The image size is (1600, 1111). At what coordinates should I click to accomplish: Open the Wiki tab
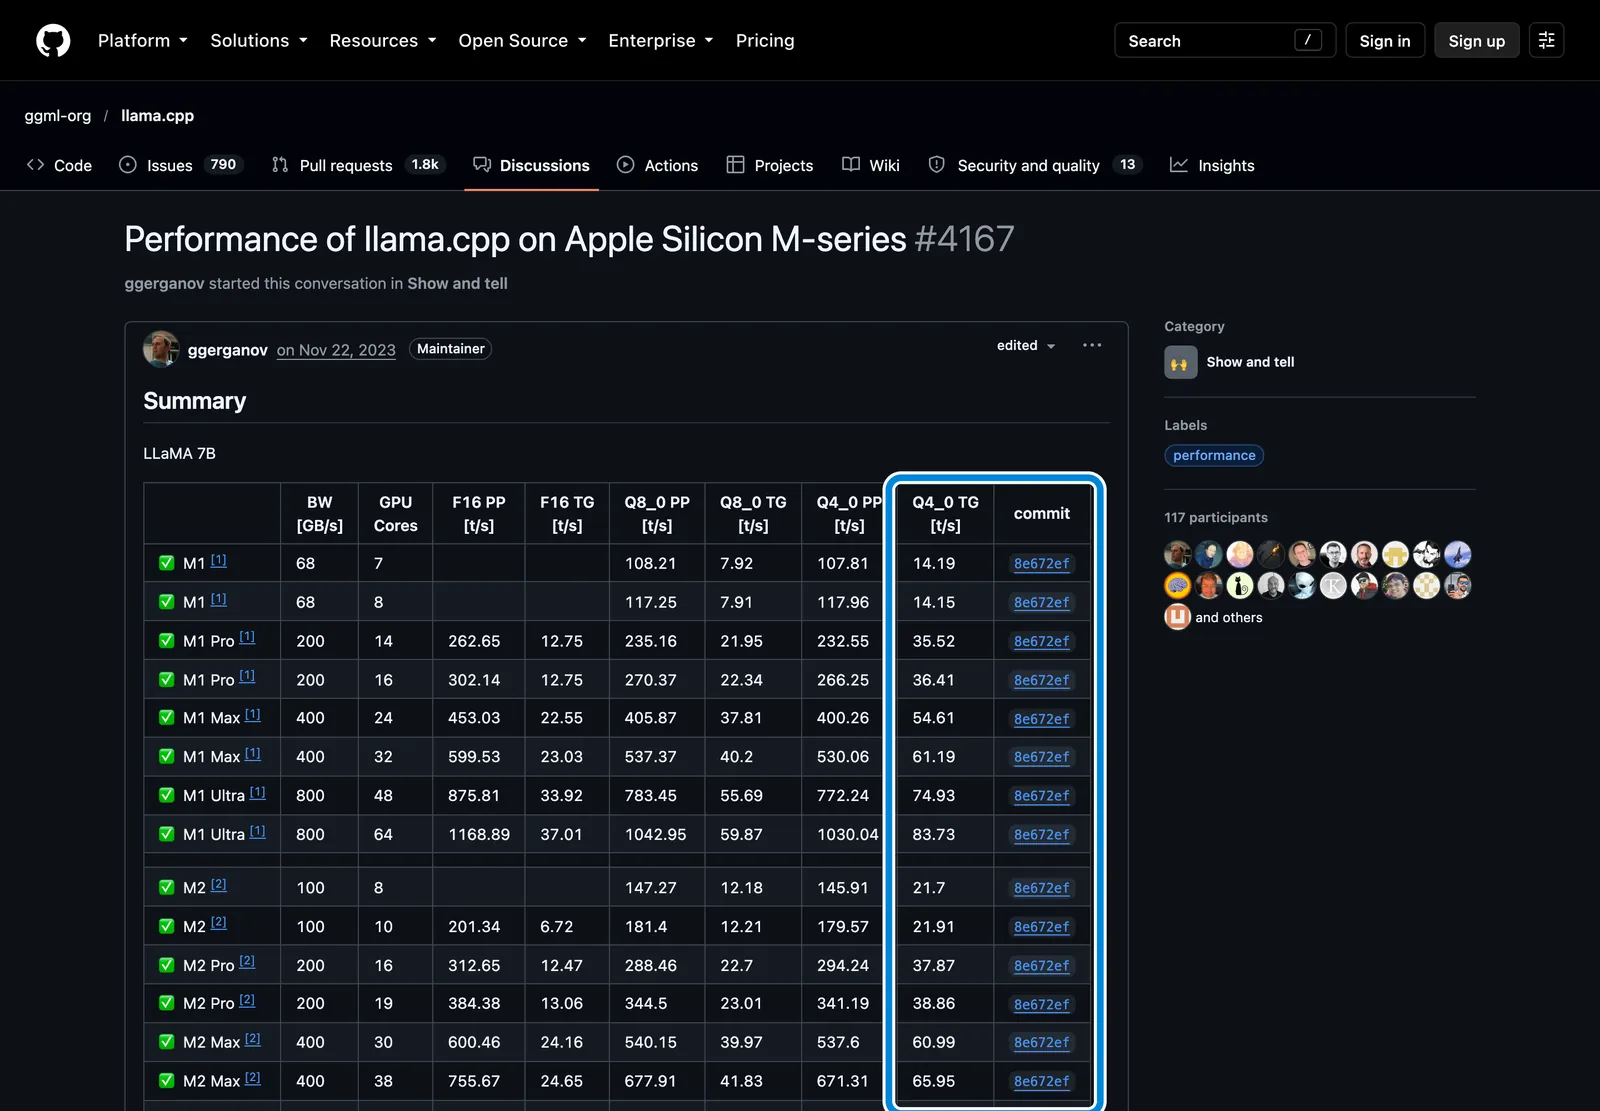coord(871,165)
